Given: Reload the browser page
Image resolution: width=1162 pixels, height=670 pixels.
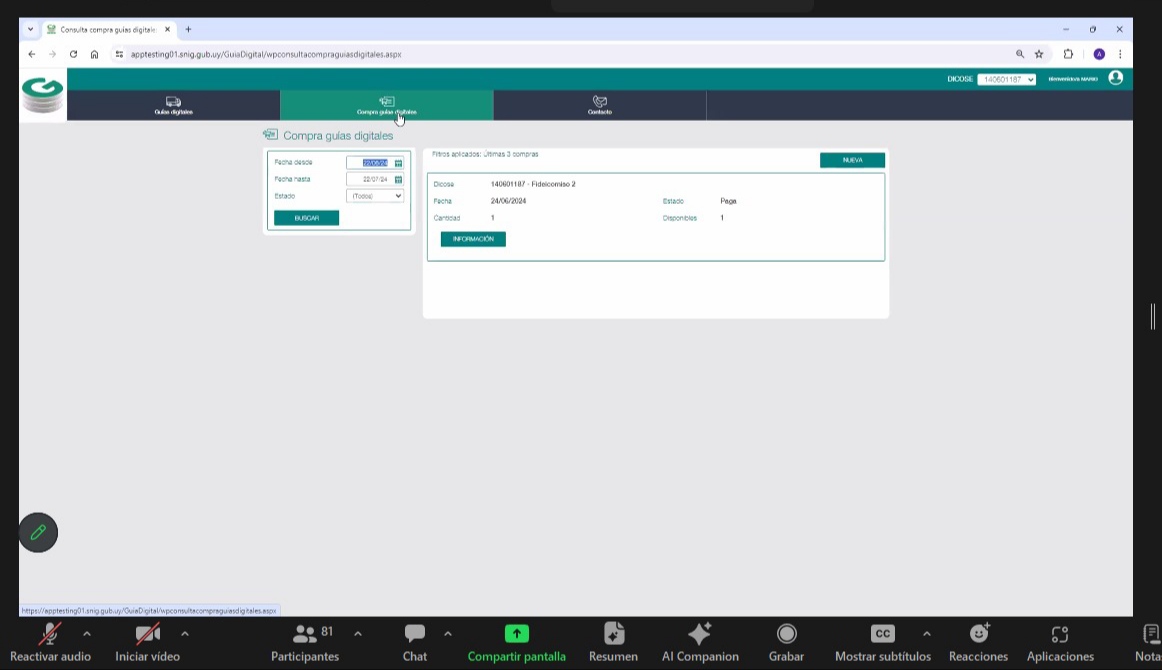Looking at the screenshot, I should click(73, 54).
